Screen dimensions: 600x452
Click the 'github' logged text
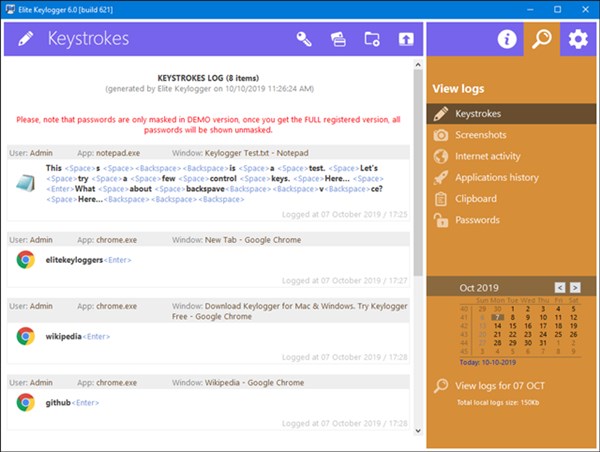coord(58,403)
